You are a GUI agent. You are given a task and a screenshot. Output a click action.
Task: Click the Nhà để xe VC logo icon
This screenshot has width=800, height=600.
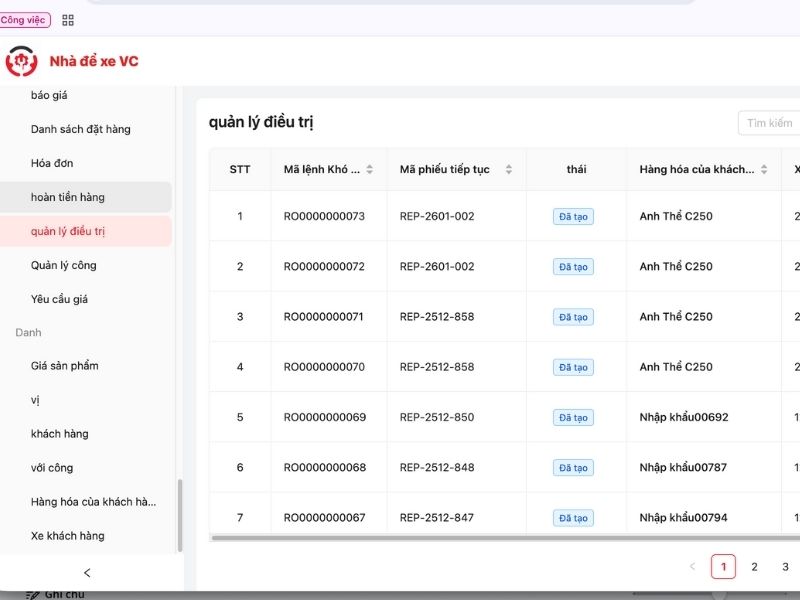[21, 62]
